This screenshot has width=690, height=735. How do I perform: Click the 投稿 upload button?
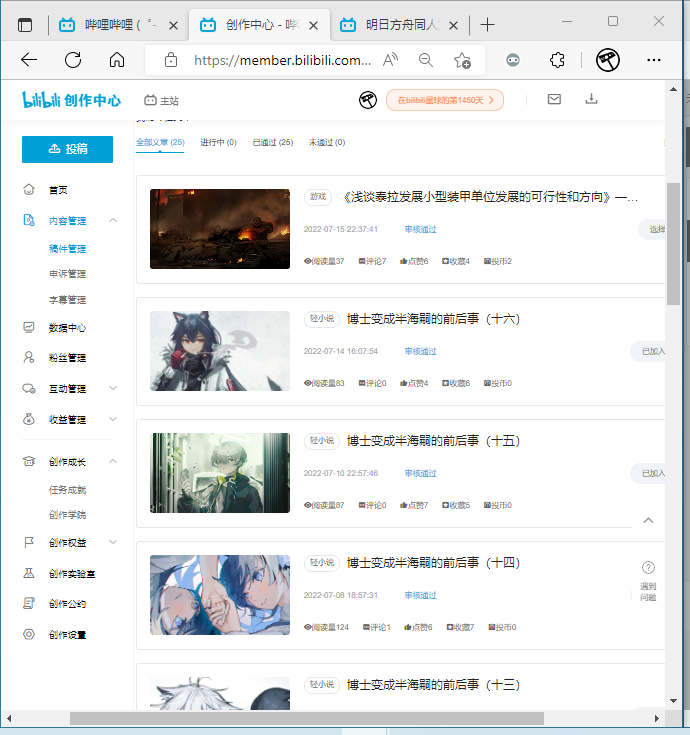[67, 149]
